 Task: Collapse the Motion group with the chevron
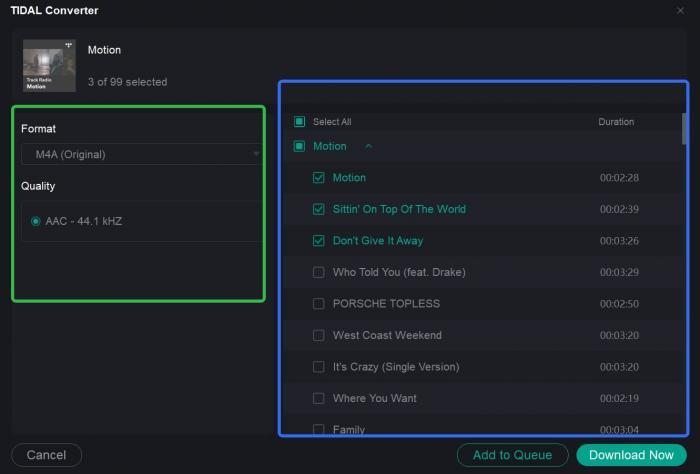click(368, 146)
